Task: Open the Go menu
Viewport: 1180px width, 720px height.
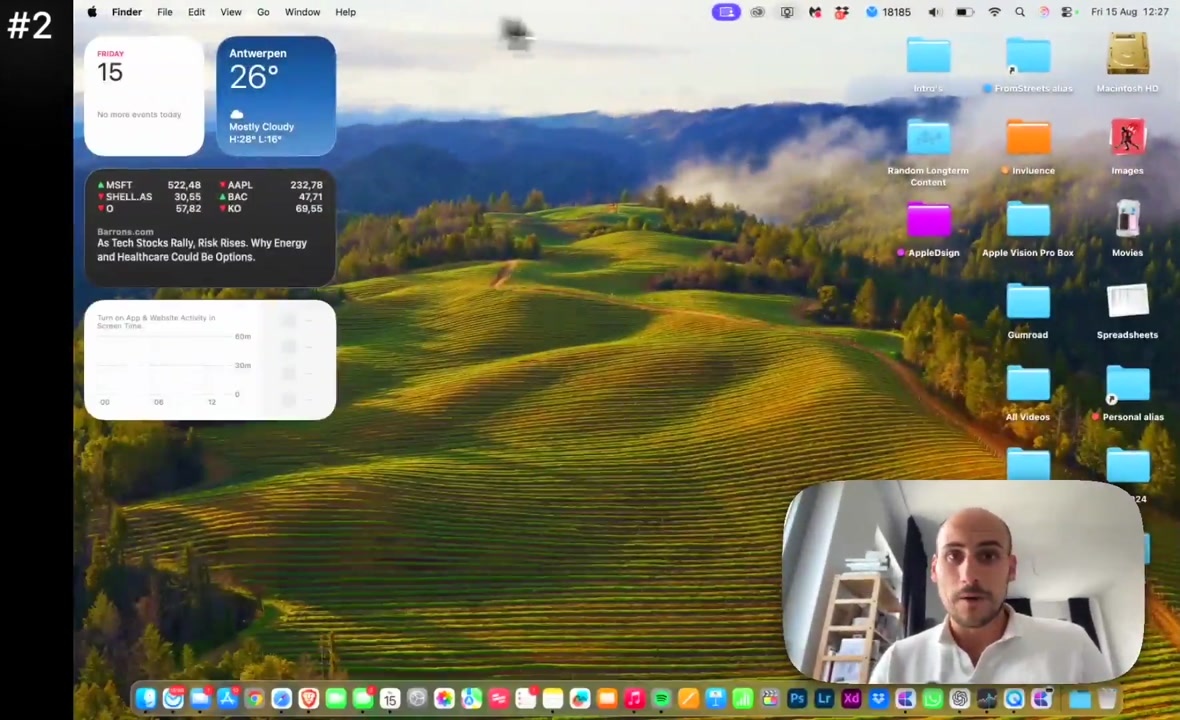Action: click(x=263, y=12)
